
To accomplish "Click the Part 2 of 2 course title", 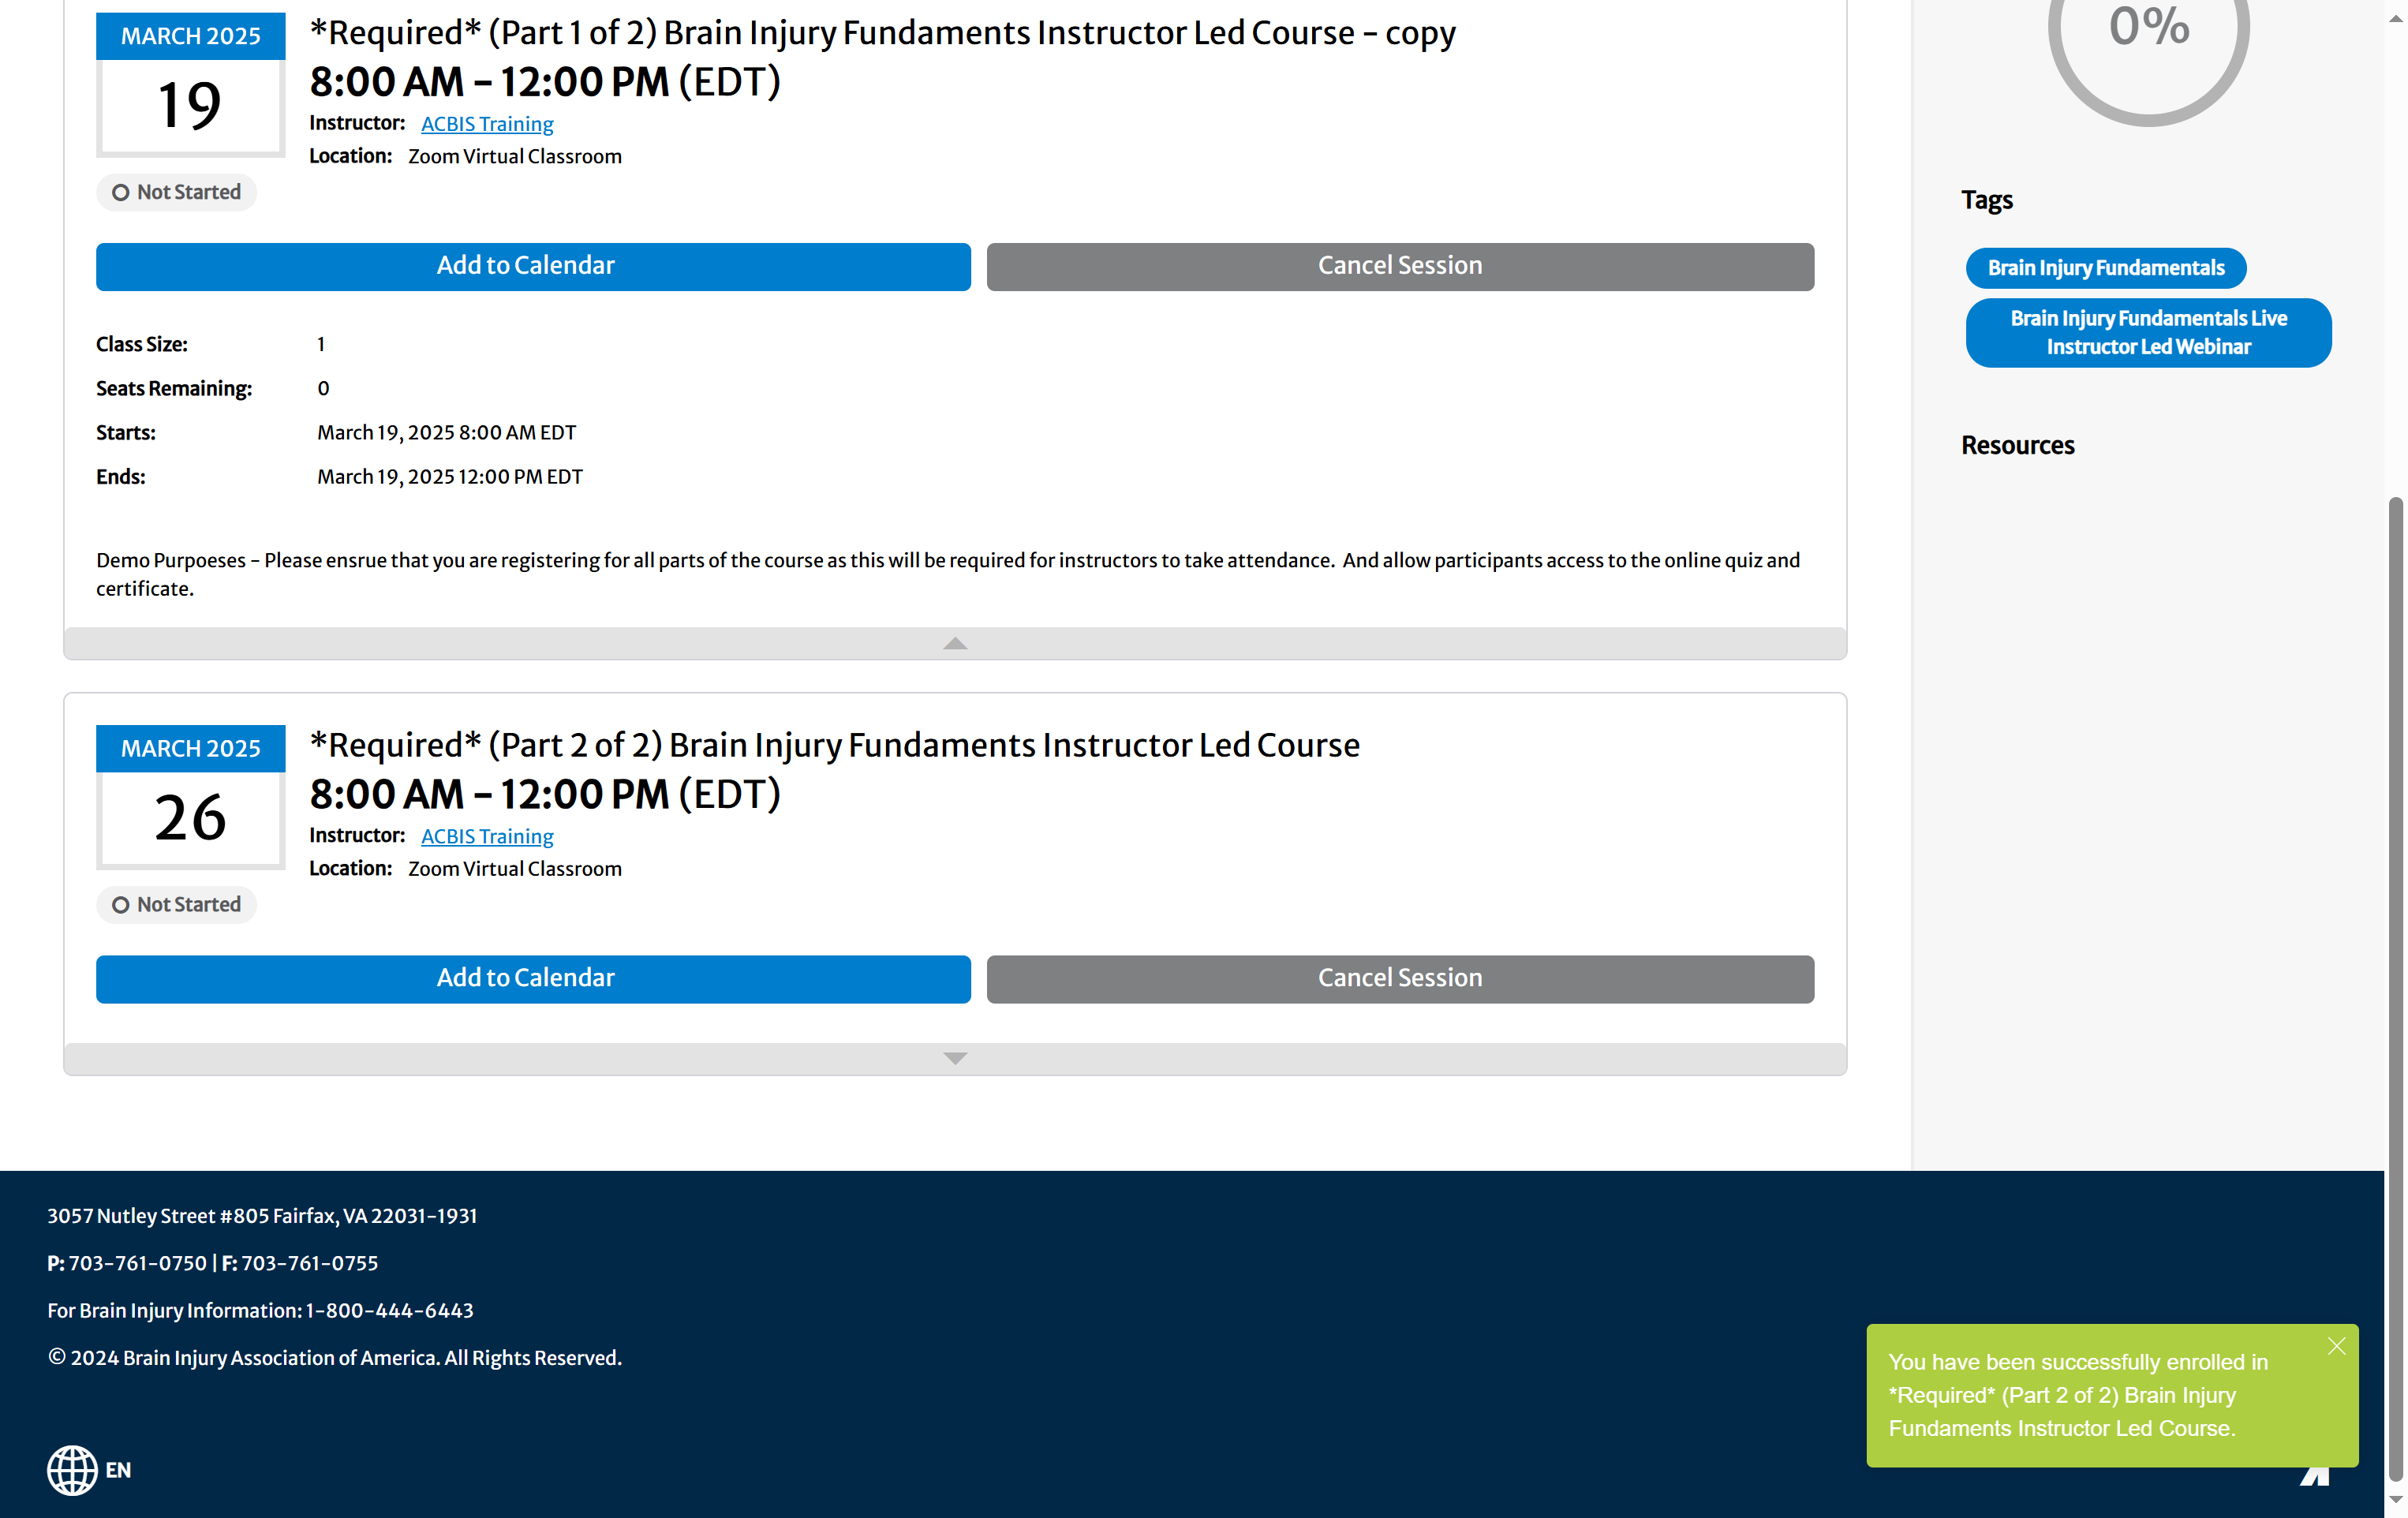I will click(834, 745).
